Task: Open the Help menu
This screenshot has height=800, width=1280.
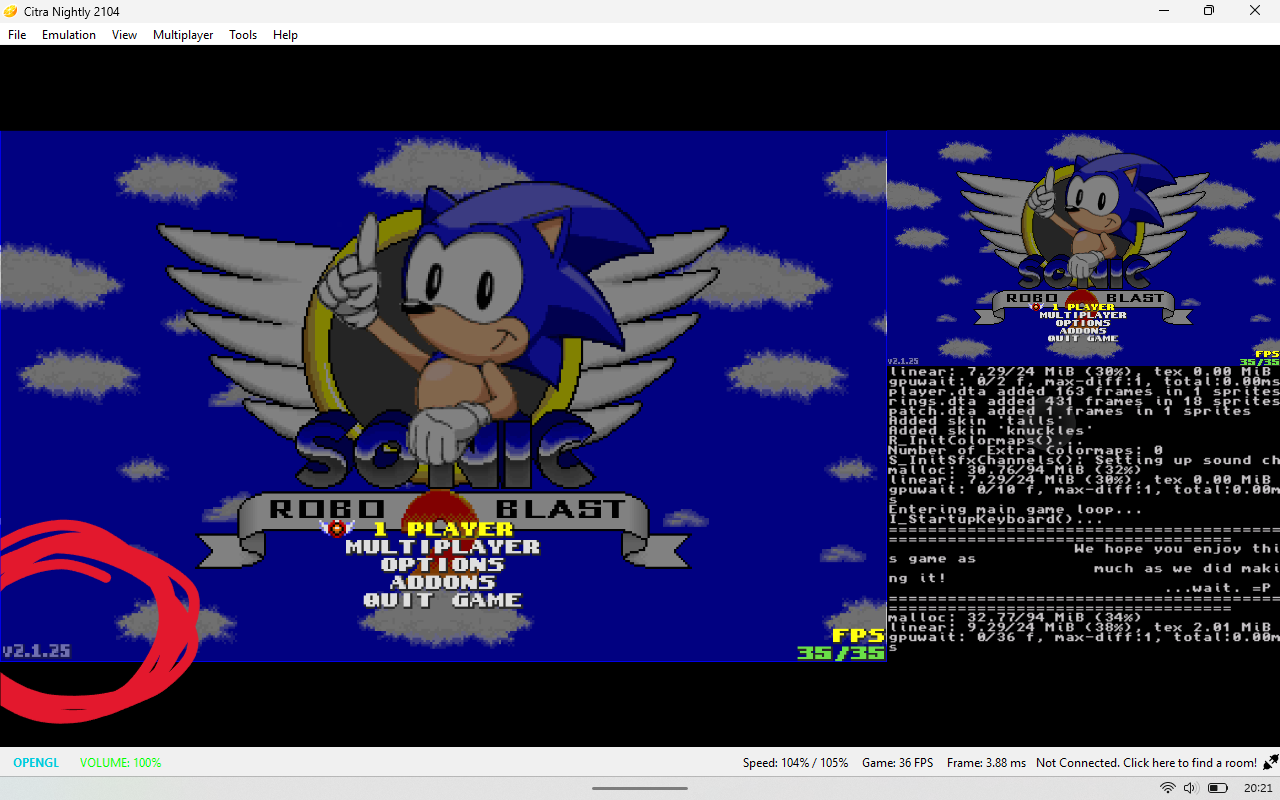Action: point(285,35)
